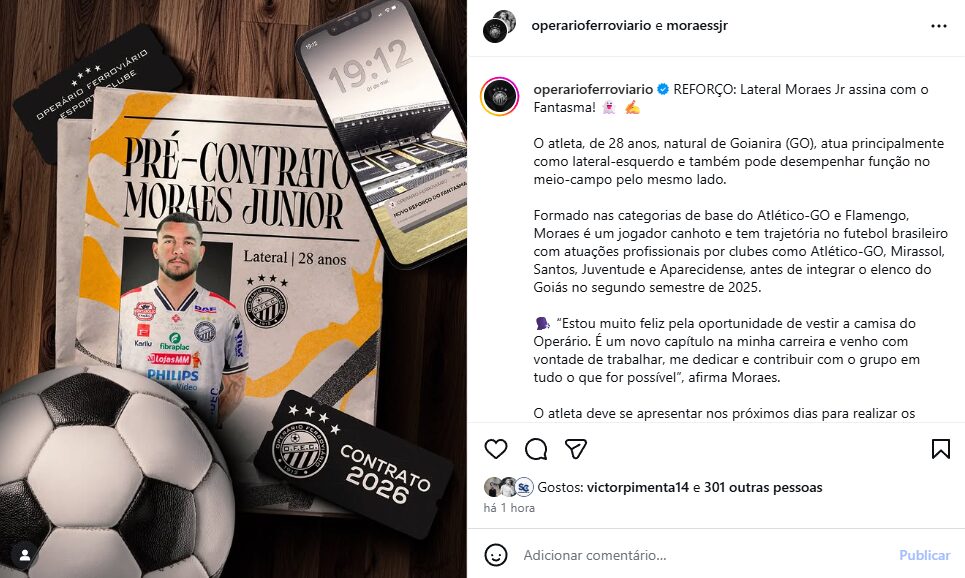The image size is (965, 578).
Task: Open the emoji picker smiley icon
Action: pos(496,555)
